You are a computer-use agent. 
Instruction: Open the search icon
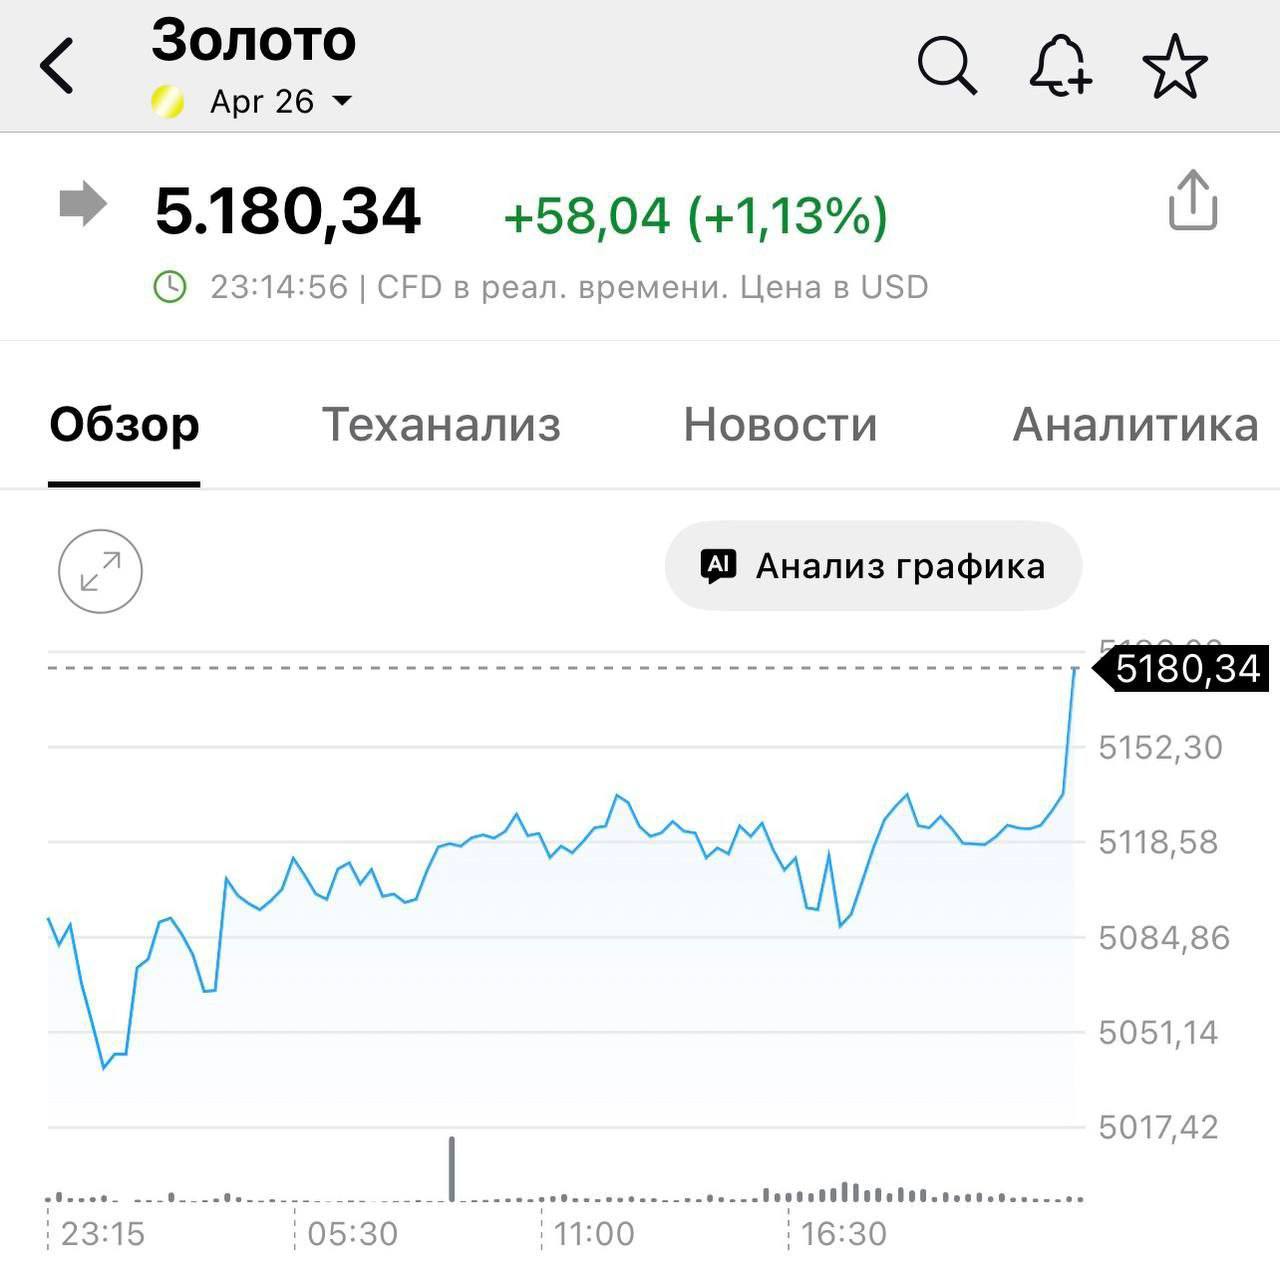pos(946,64)
